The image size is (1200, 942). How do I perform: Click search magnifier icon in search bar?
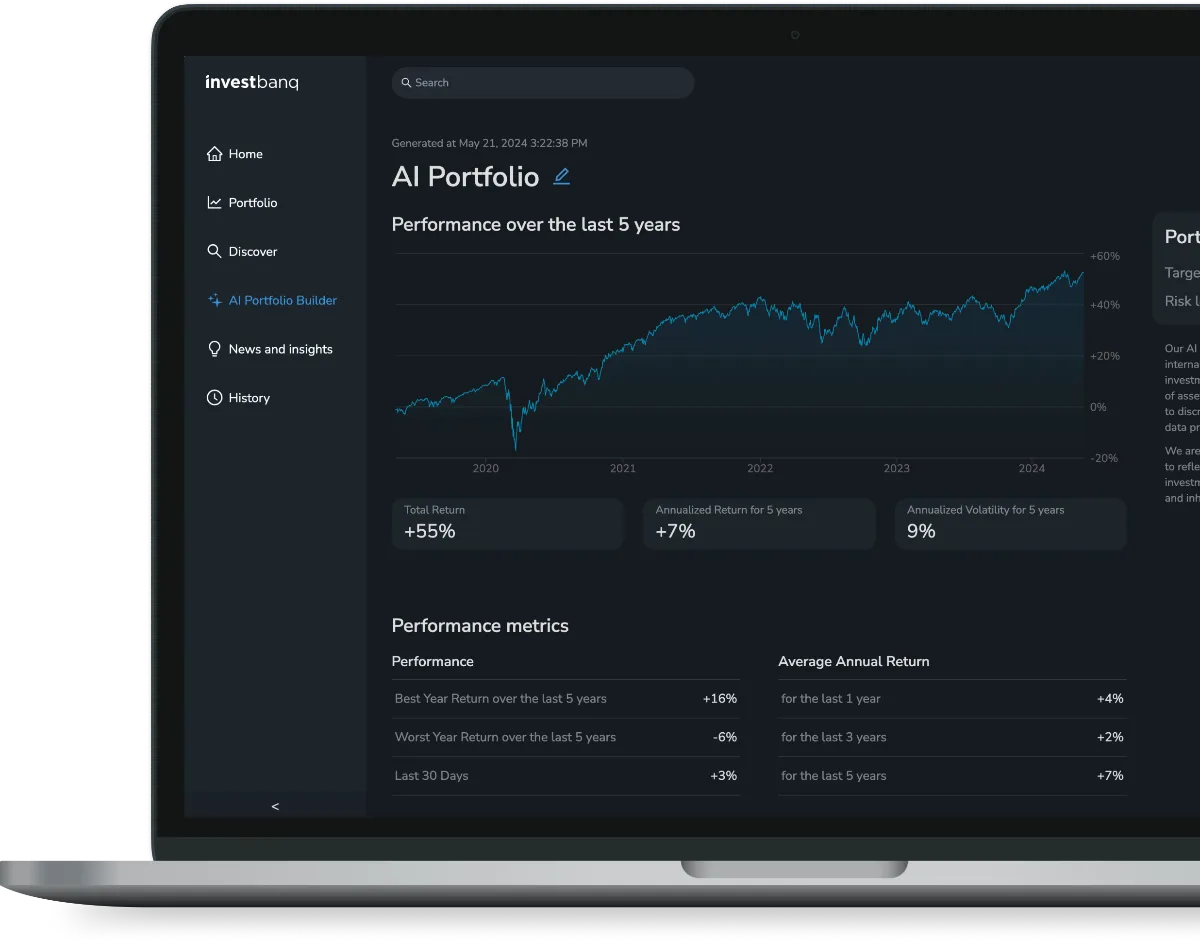click(x=406, y=83)
